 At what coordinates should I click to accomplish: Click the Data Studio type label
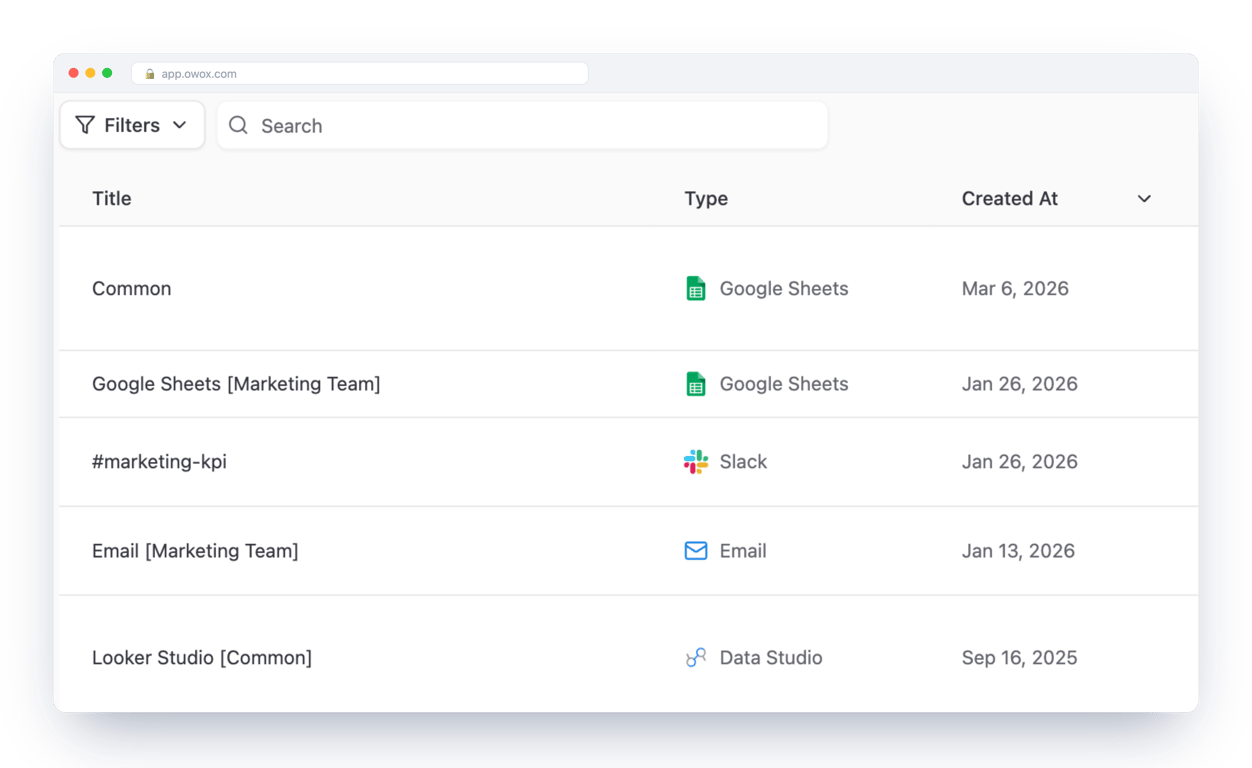(x=771, y=657)
